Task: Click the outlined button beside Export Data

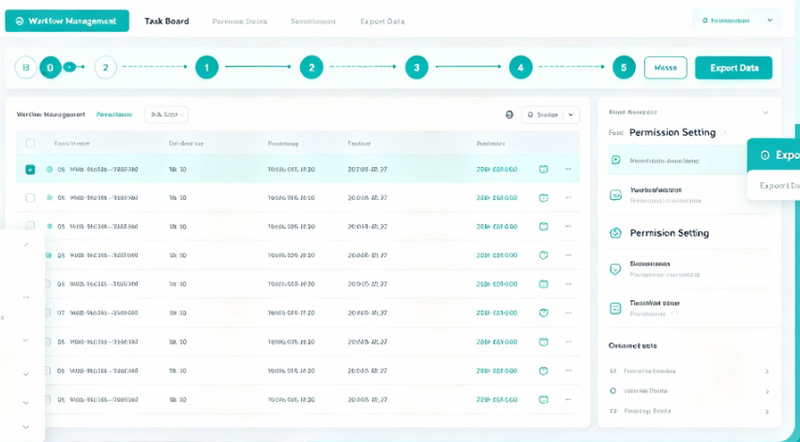Action: 665,68
